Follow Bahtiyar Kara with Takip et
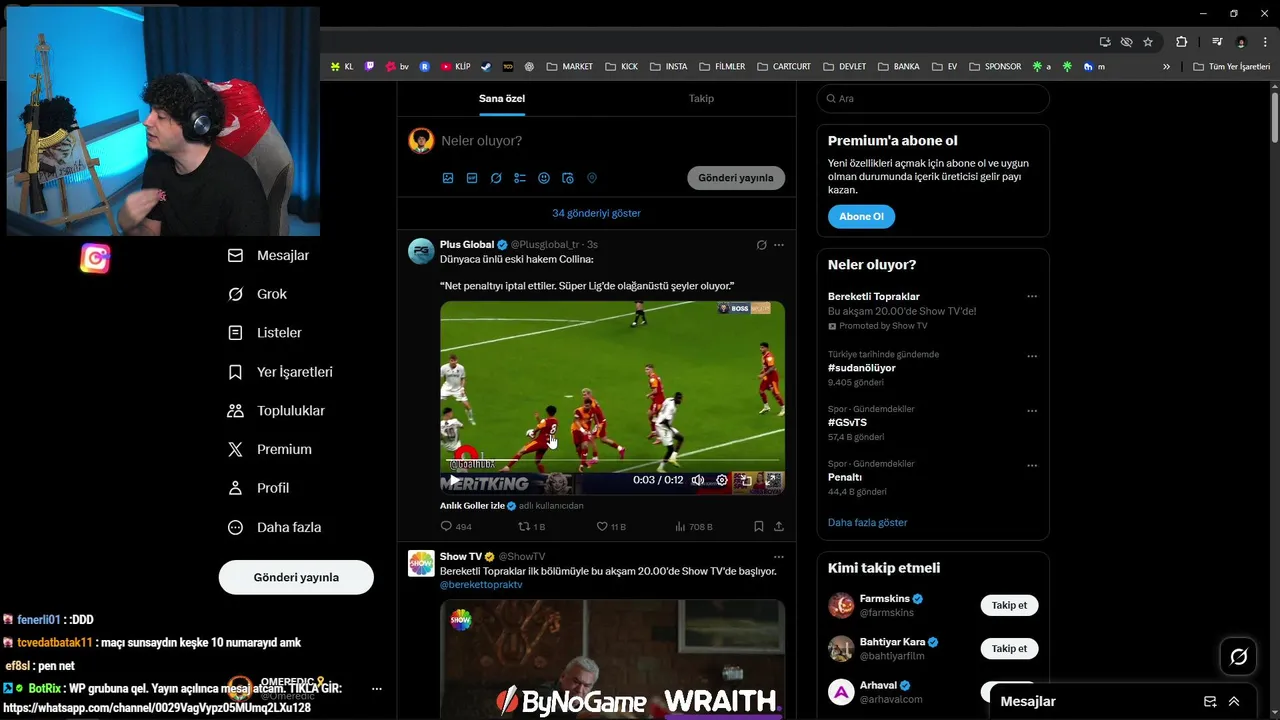Screen dimensions: 1280x720 click(1009, 648)
